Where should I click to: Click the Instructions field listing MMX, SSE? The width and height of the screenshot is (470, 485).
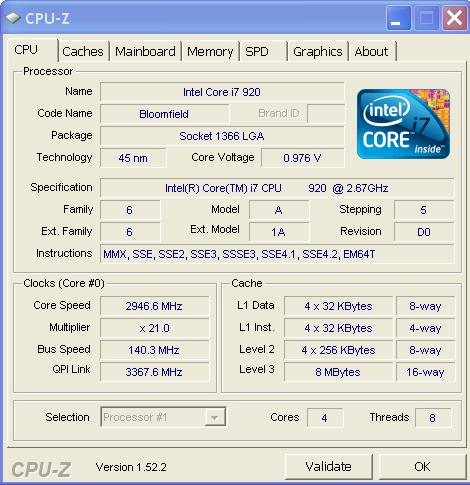coord(277,254)
